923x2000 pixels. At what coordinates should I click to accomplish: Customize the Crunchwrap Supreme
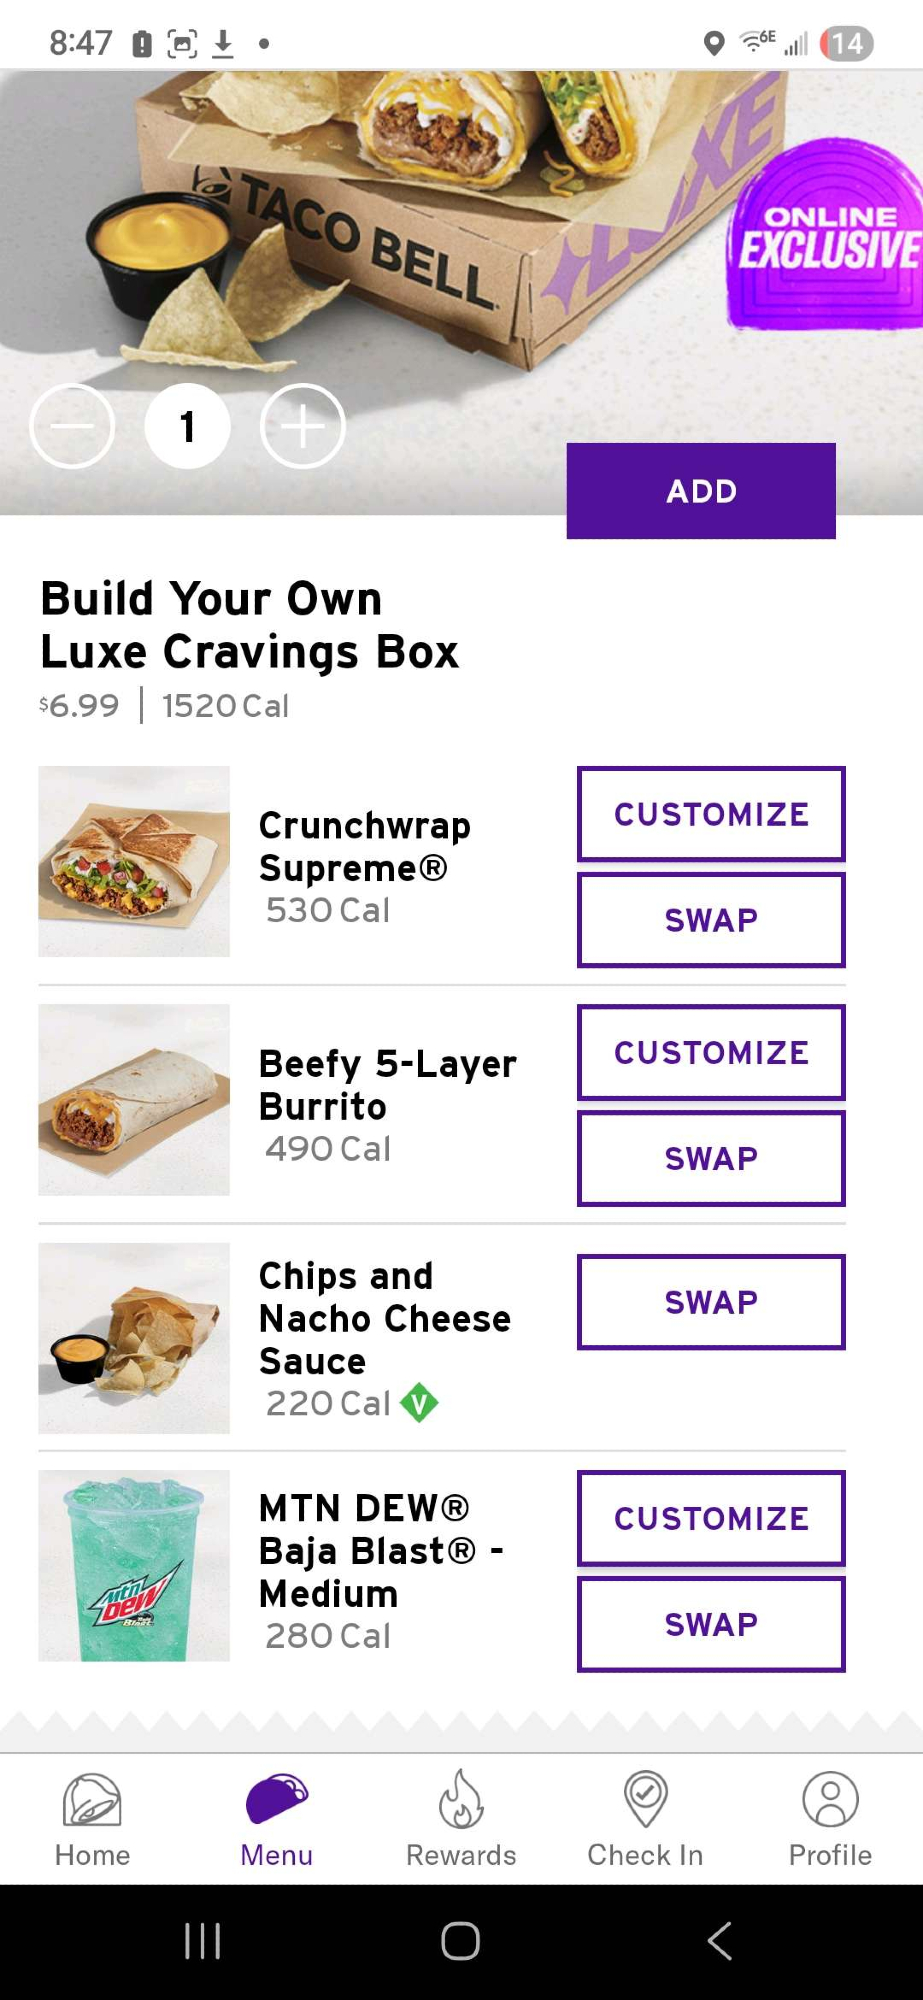point(711,814)
